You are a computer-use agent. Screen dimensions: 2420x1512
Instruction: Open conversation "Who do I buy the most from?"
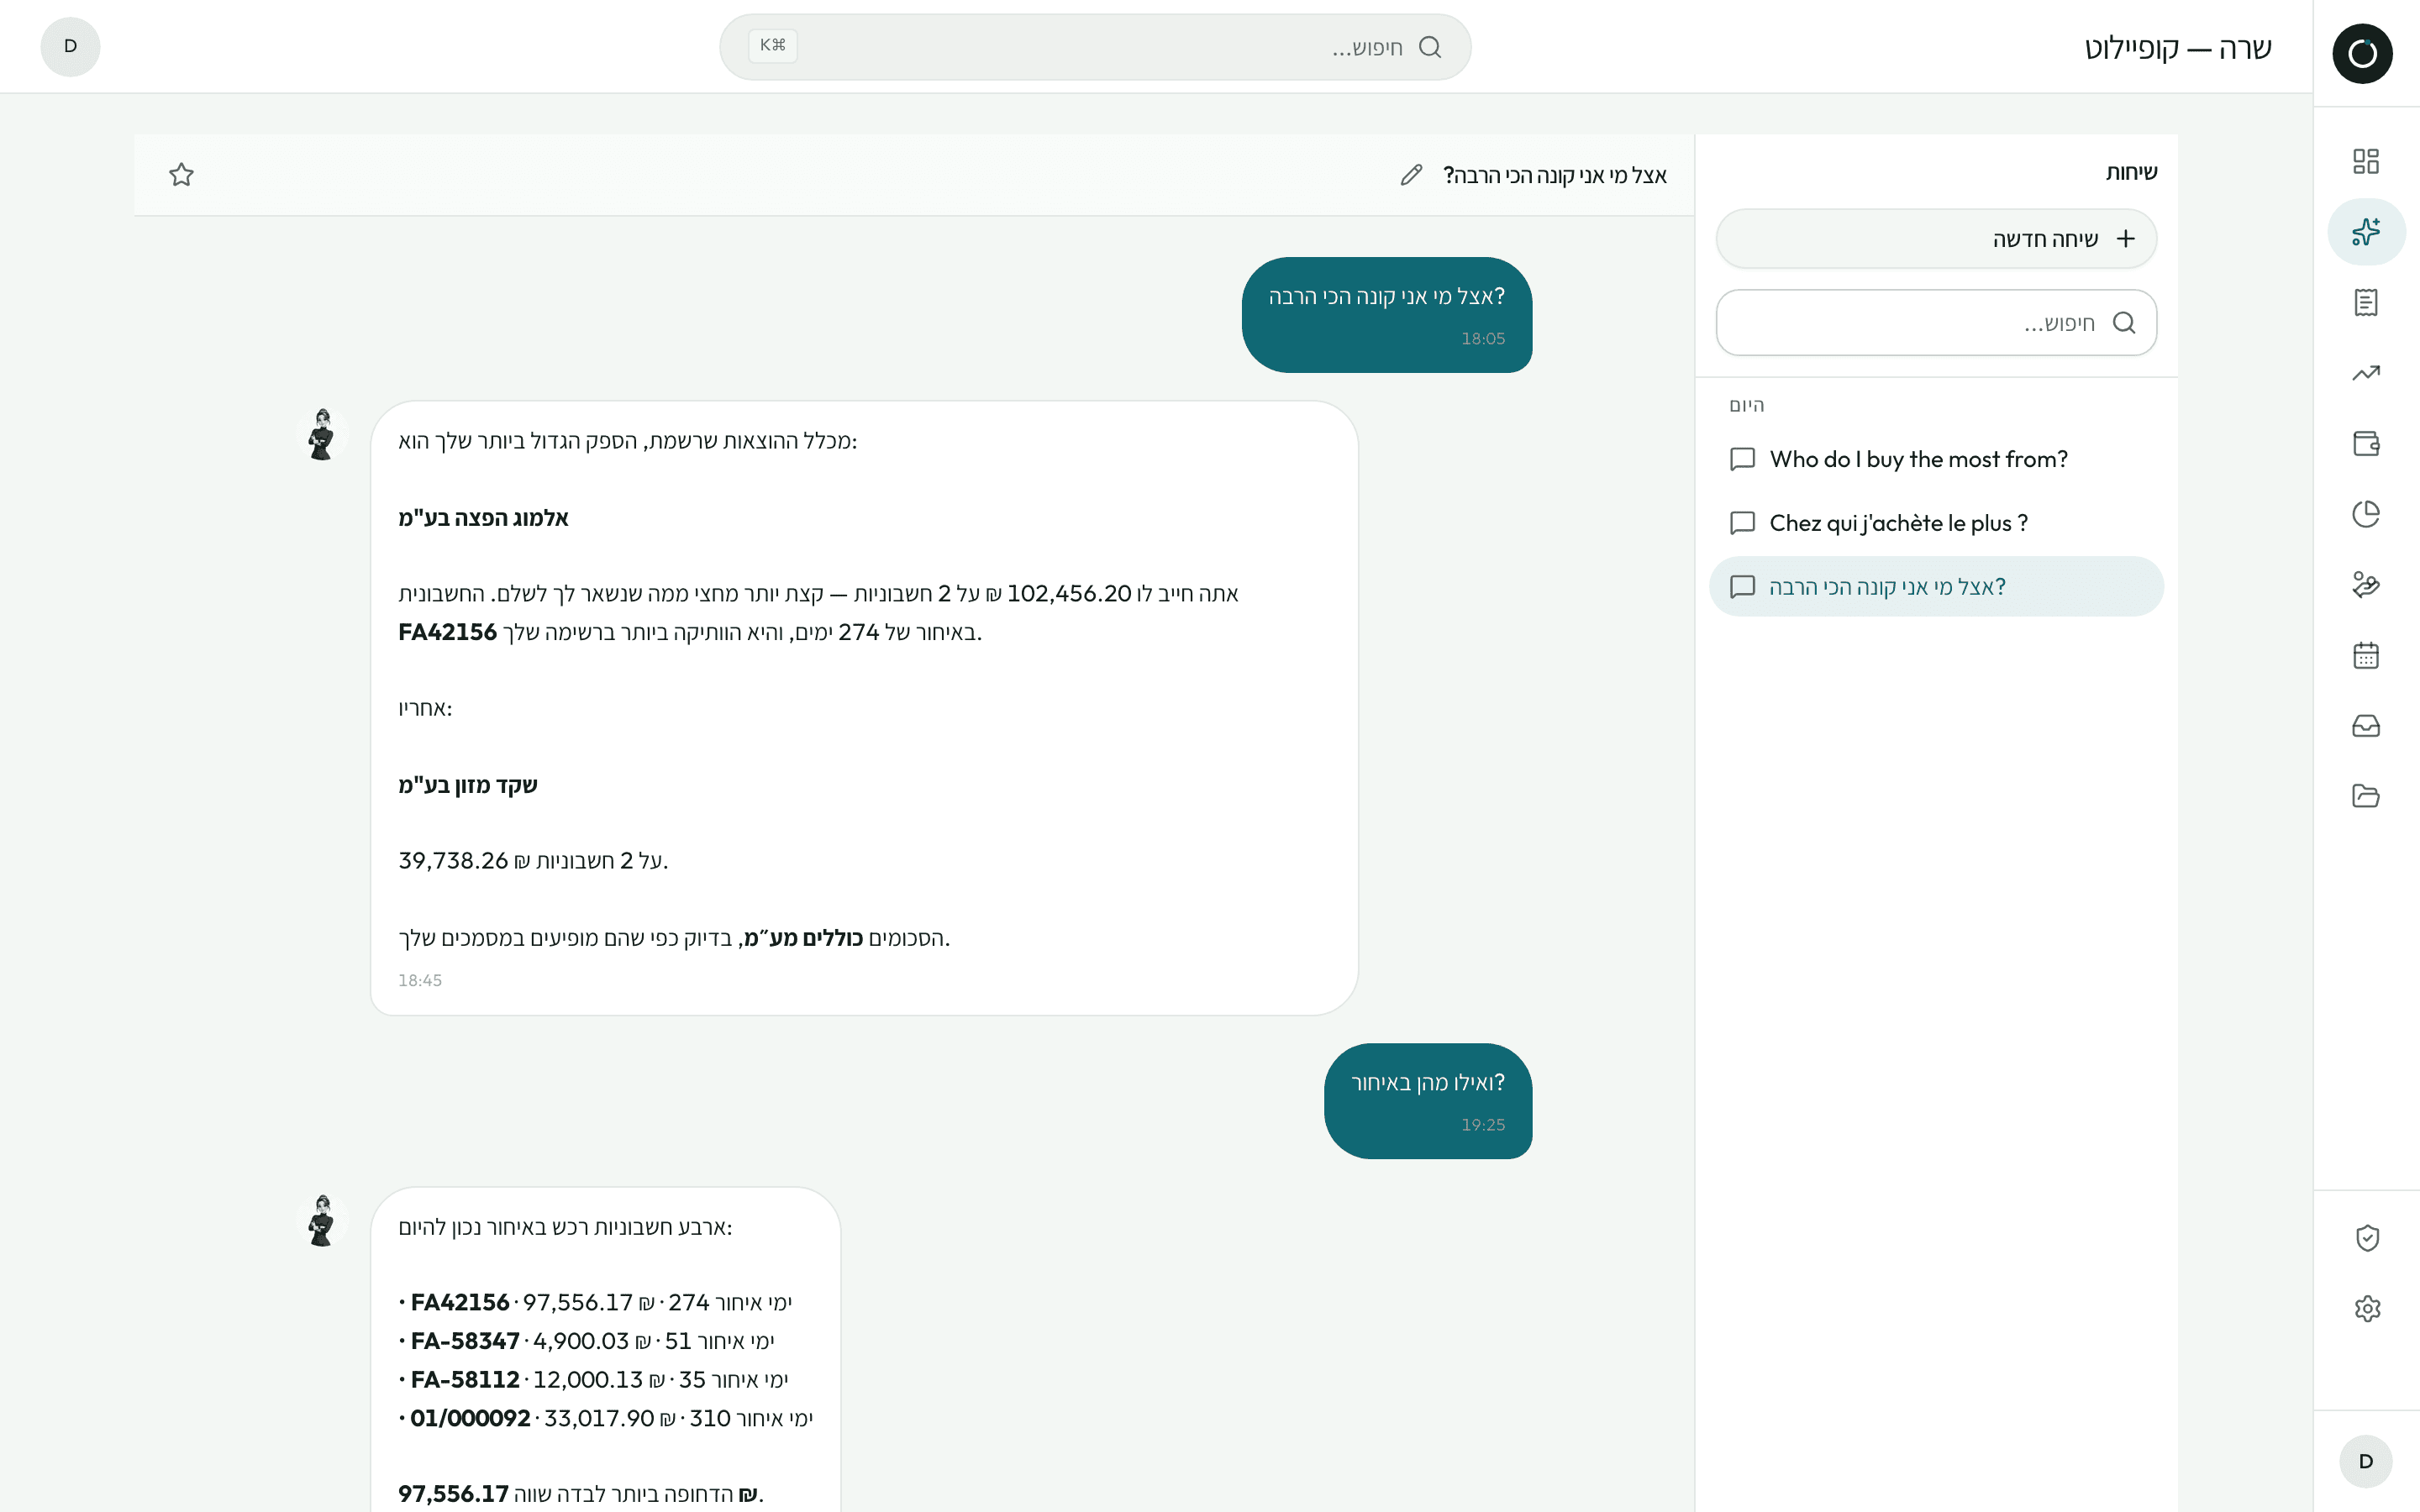1936,459
